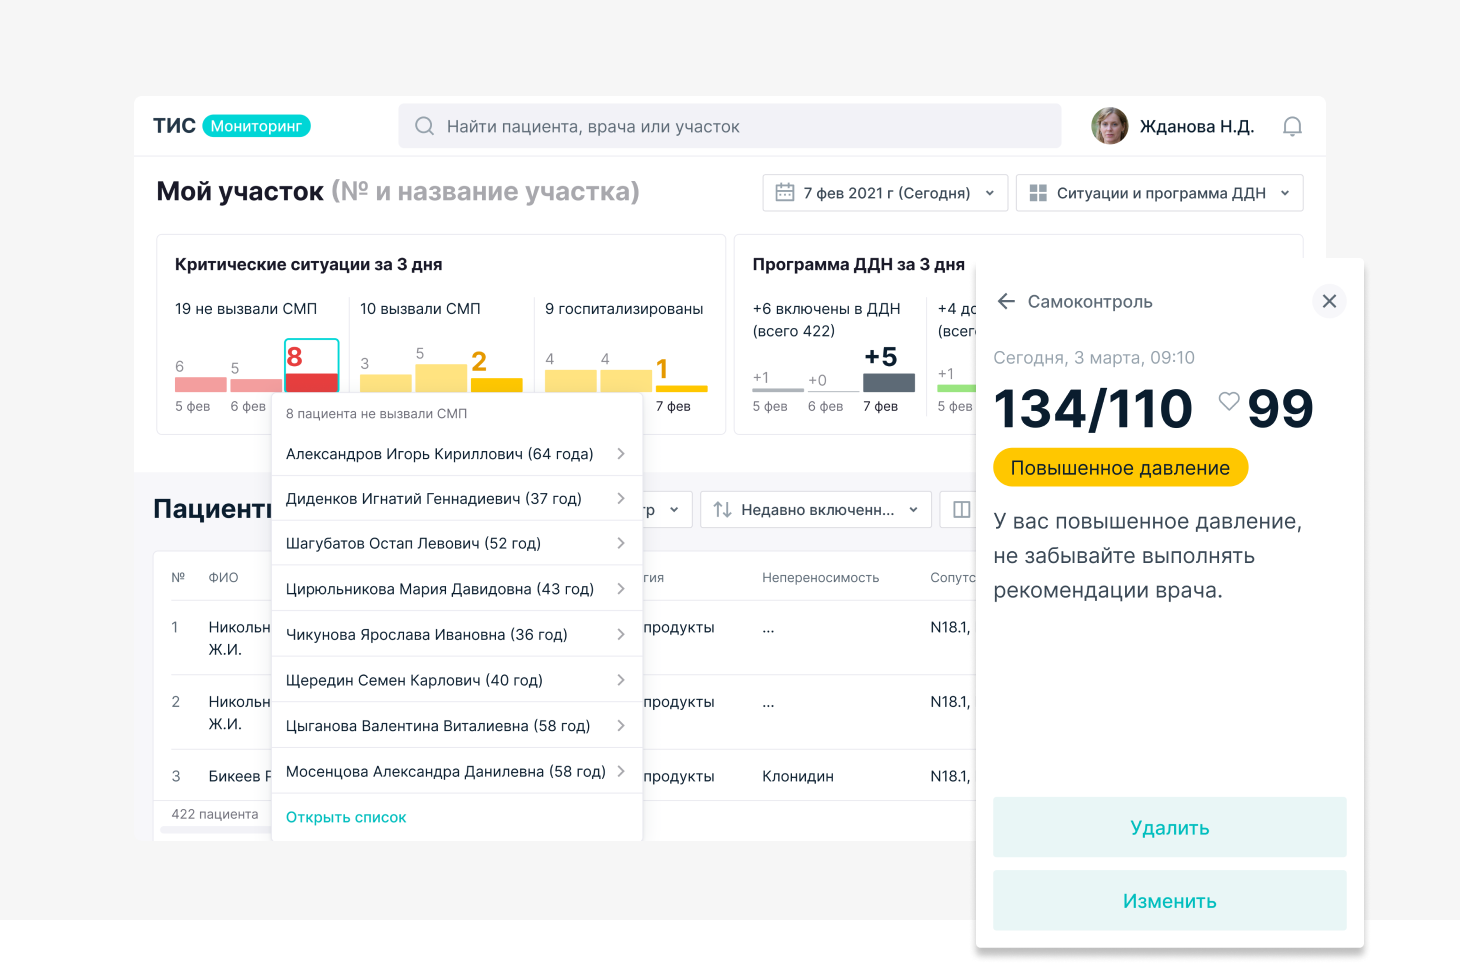The width and height of the screenshot is (1460, 964).
Task: Focus the Найти пациента search field
Action: coord(729,126)
